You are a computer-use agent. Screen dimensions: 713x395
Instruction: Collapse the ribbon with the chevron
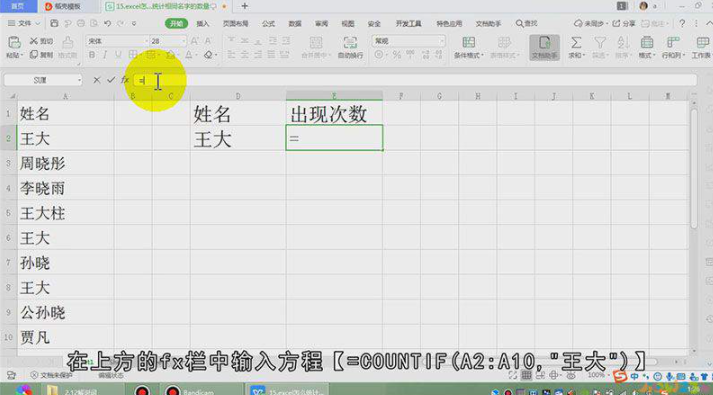click(x=708, y=23)
